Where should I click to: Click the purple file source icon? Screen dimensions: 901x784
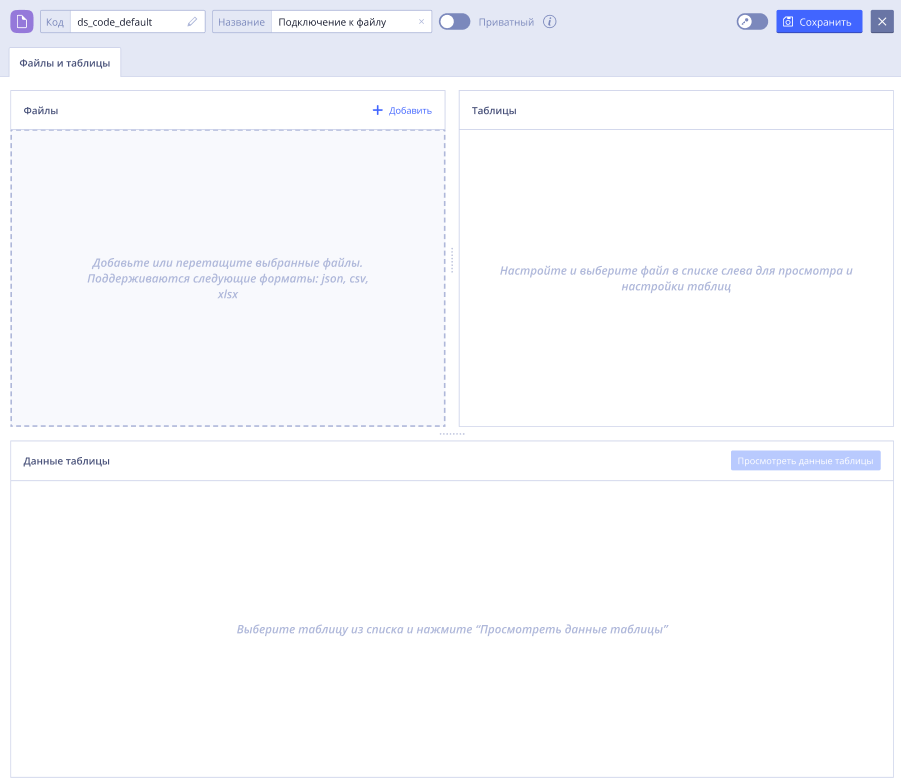(22, 22)
